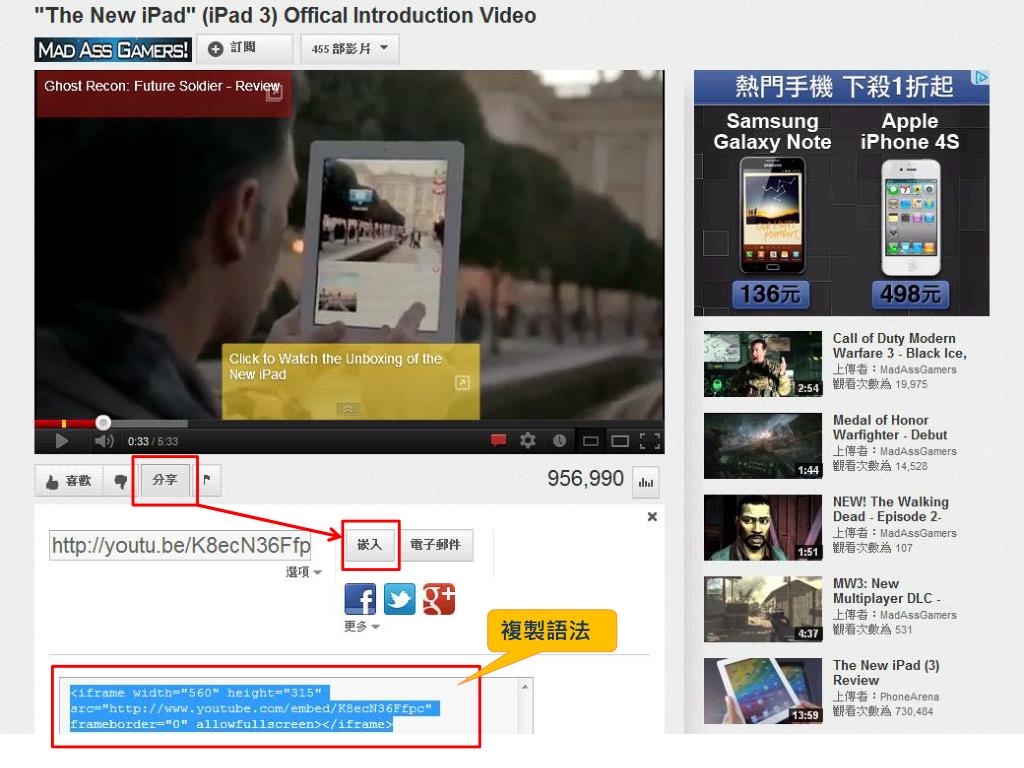The height and width of the screenshot is (768, 1024).
Task: Open The New iPad (3) Review title
Action: 886,672
